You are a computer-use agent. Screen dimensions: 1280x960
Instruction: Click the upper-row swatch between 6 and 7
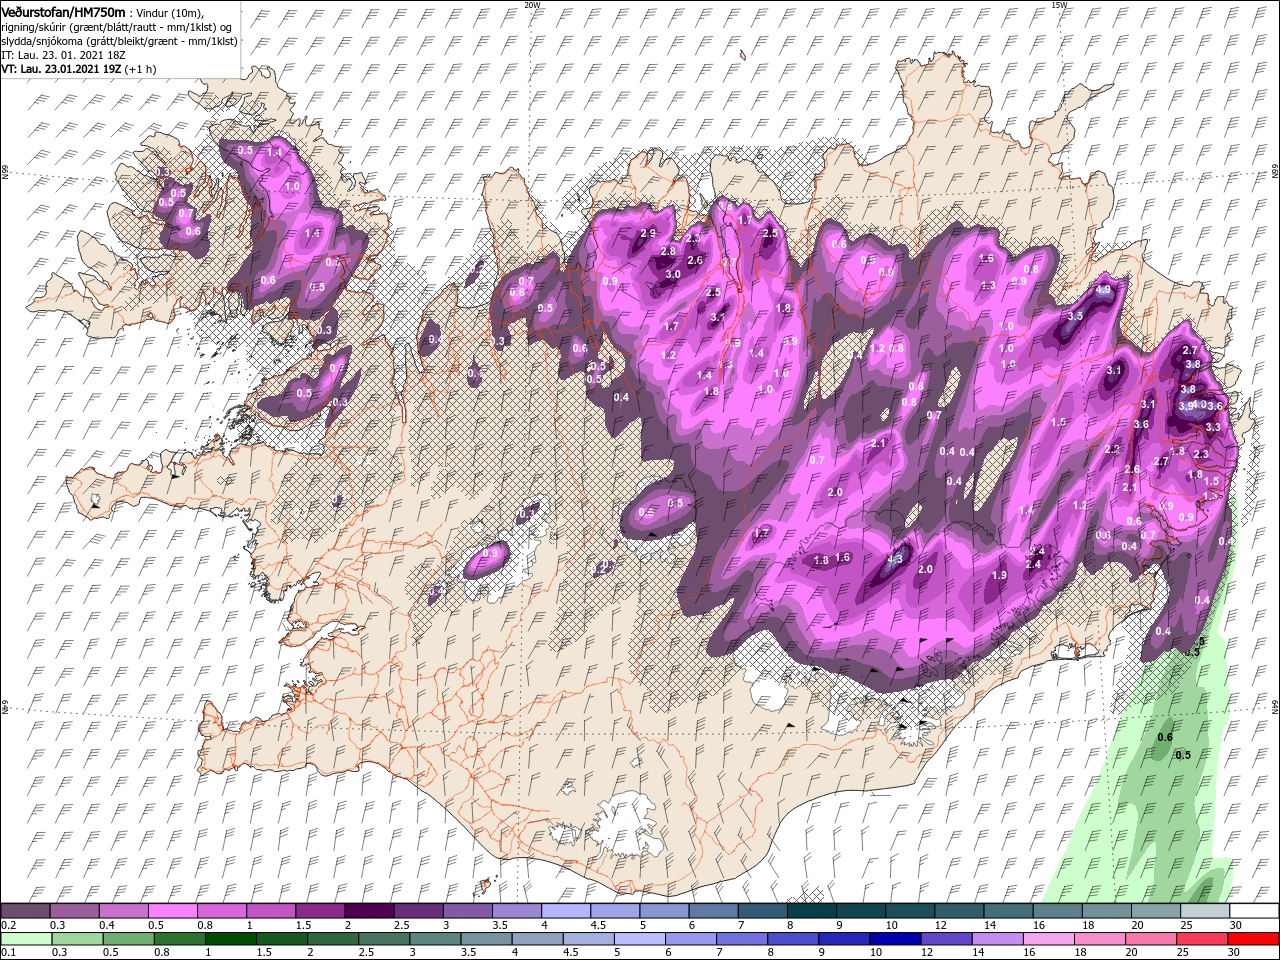[x=714, y=911]
